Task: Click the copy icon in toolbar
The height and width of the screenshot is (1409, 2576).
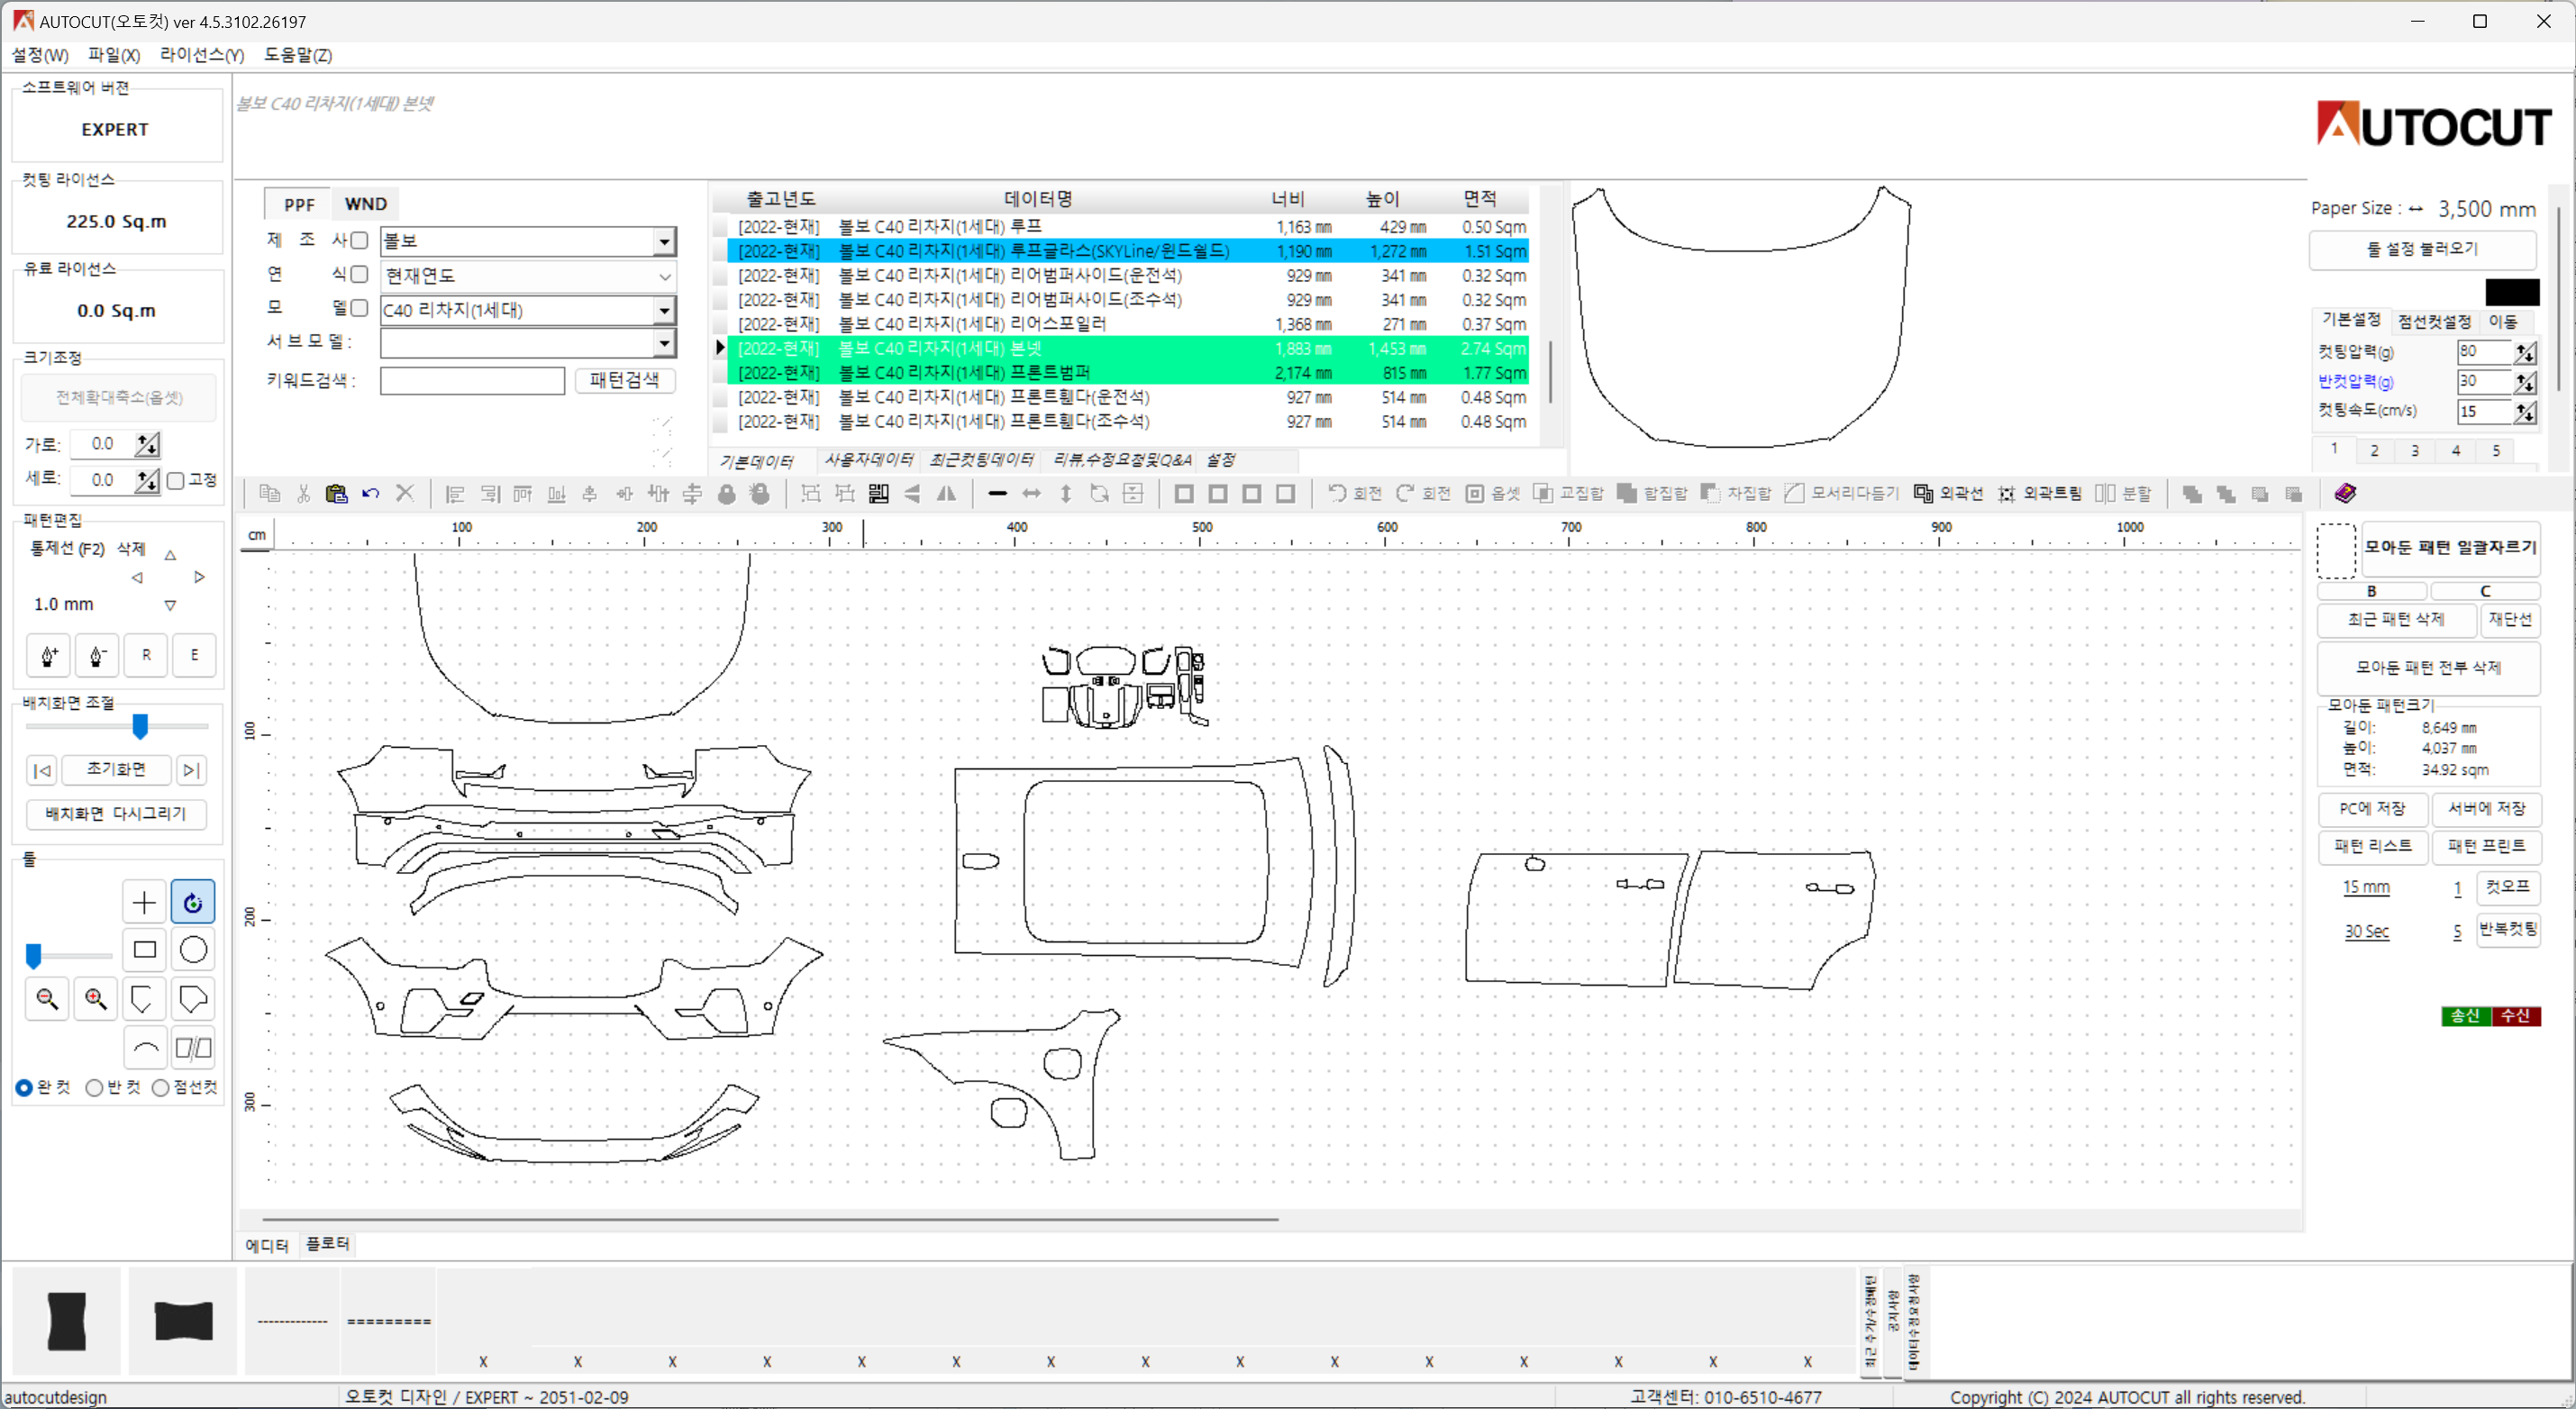Action: tap(269, 493)
